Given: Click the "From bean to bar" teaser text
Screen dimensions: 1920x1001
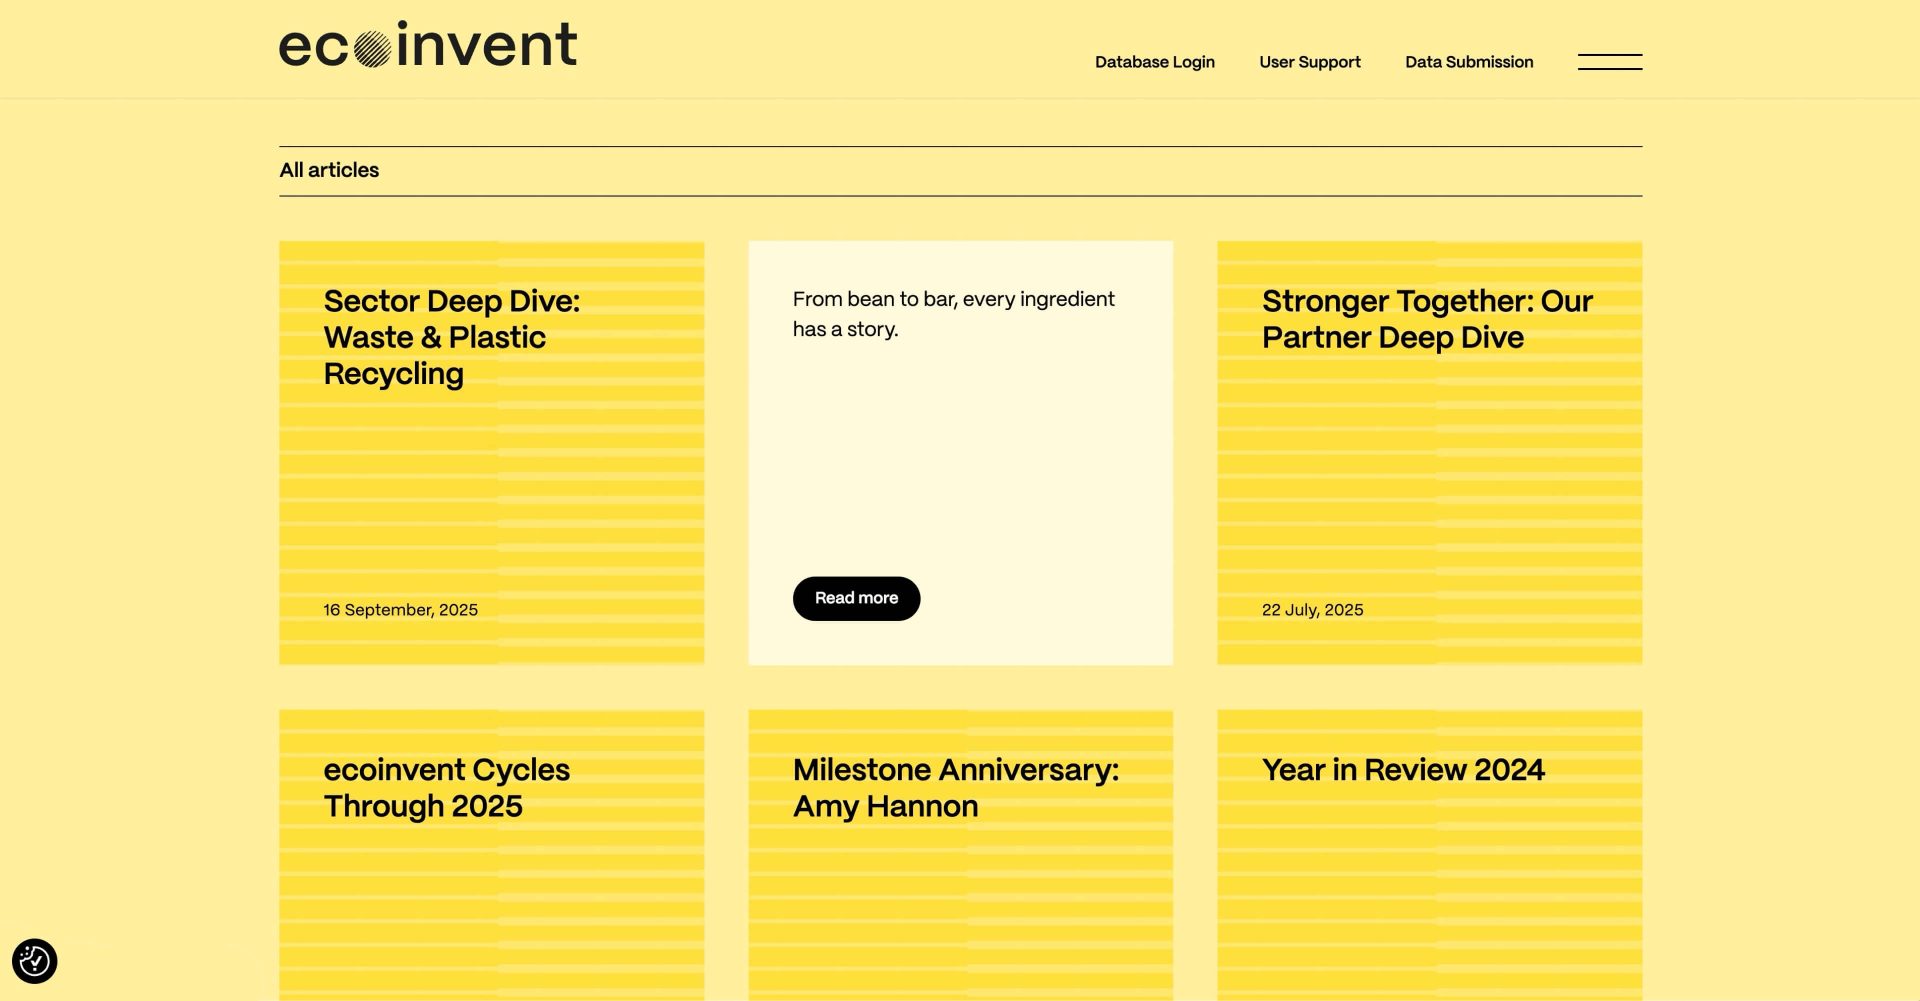Looking at the screenshot, I should click(952, 314).
